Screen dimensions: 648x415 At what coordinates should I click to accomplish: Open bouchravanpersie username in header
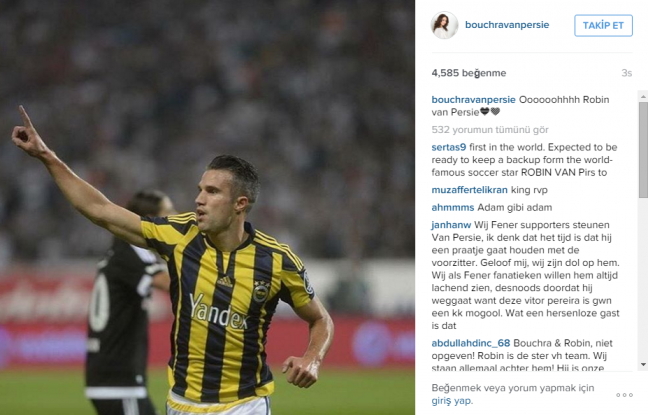(507, 25)
